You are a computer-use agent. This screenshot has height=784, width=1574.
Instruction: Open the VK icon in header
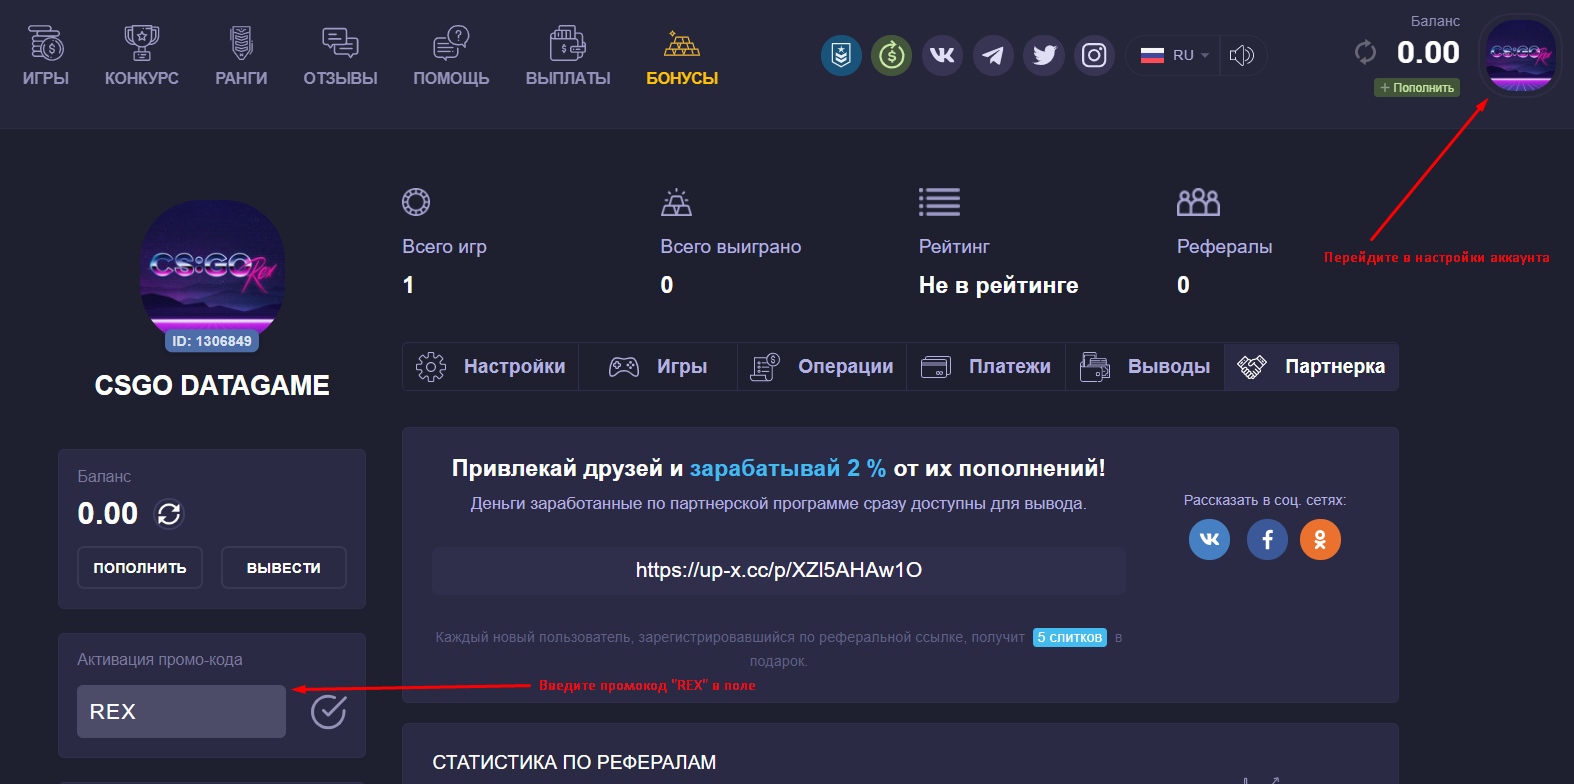click(x=942, y=55)
